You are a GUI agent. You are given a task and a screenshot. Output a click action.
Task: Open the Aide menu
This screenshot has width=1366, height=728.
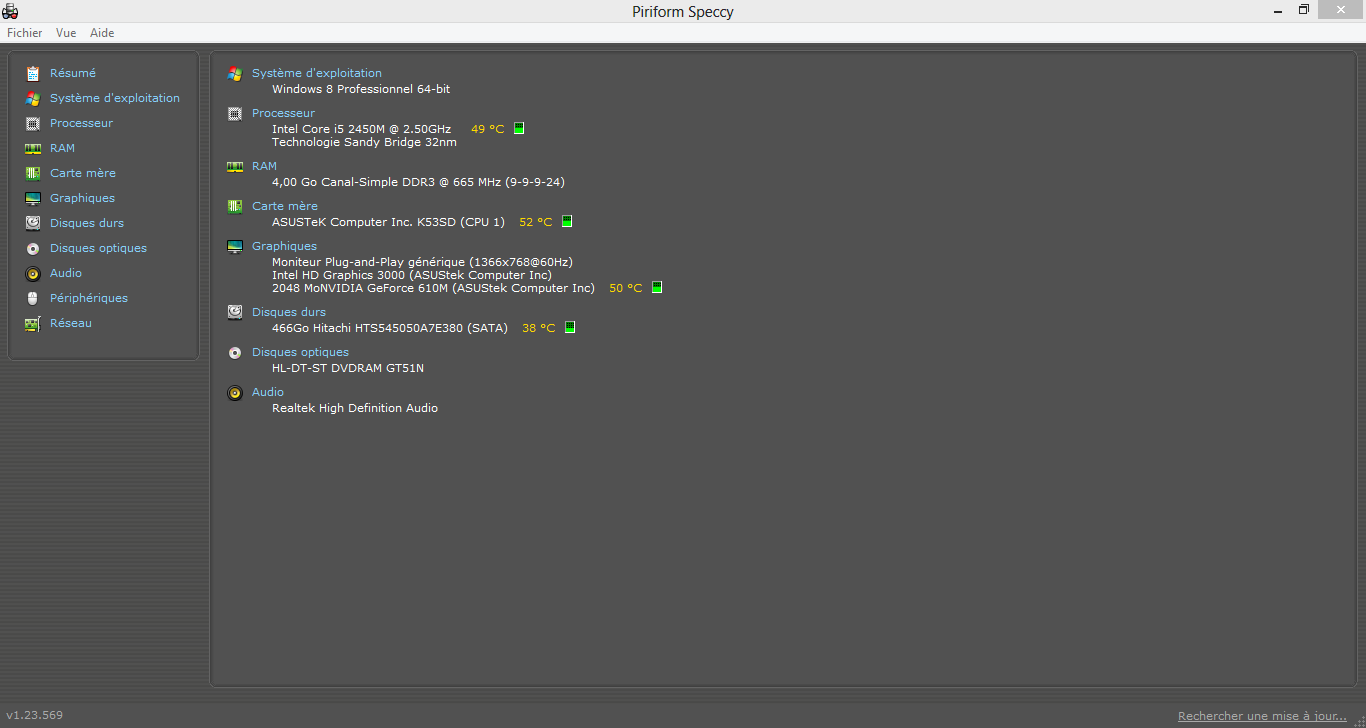pos(102,33)
